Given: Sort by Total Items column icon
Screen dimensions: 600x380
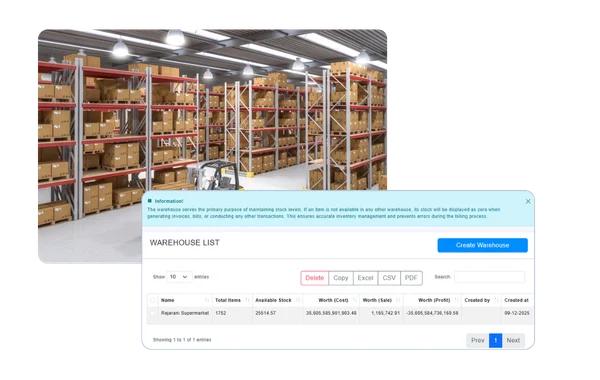Looking at the screenshot, I should coord(247,300).
